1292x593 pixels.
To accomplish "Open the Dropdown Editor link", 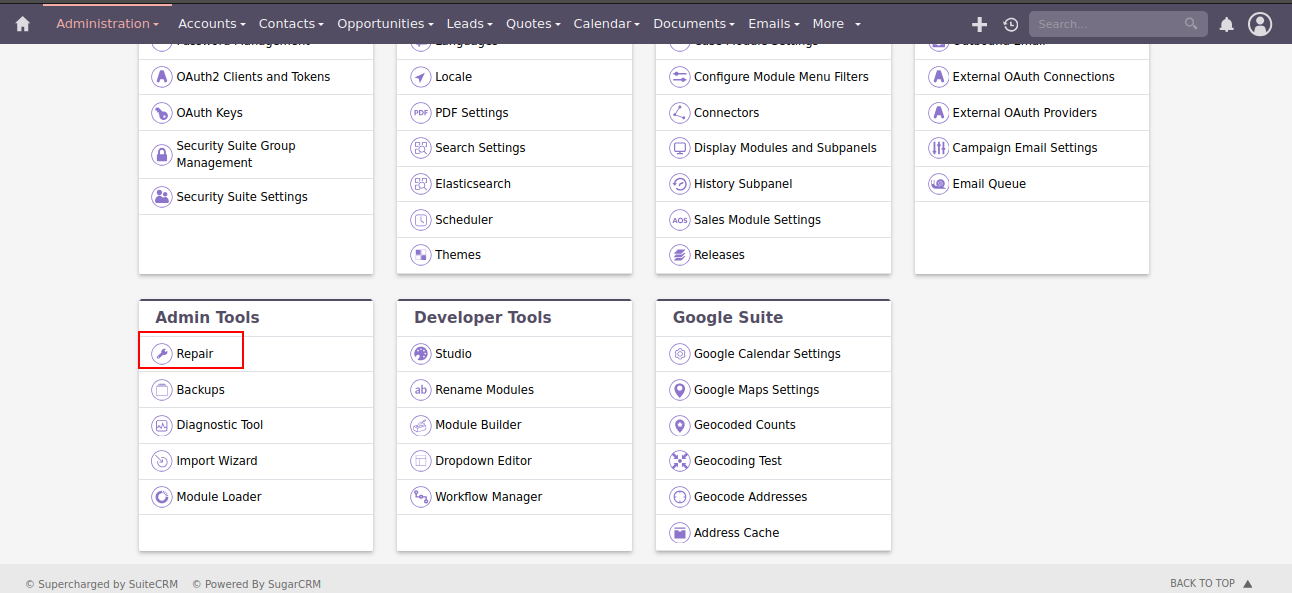I will (483, 461).
